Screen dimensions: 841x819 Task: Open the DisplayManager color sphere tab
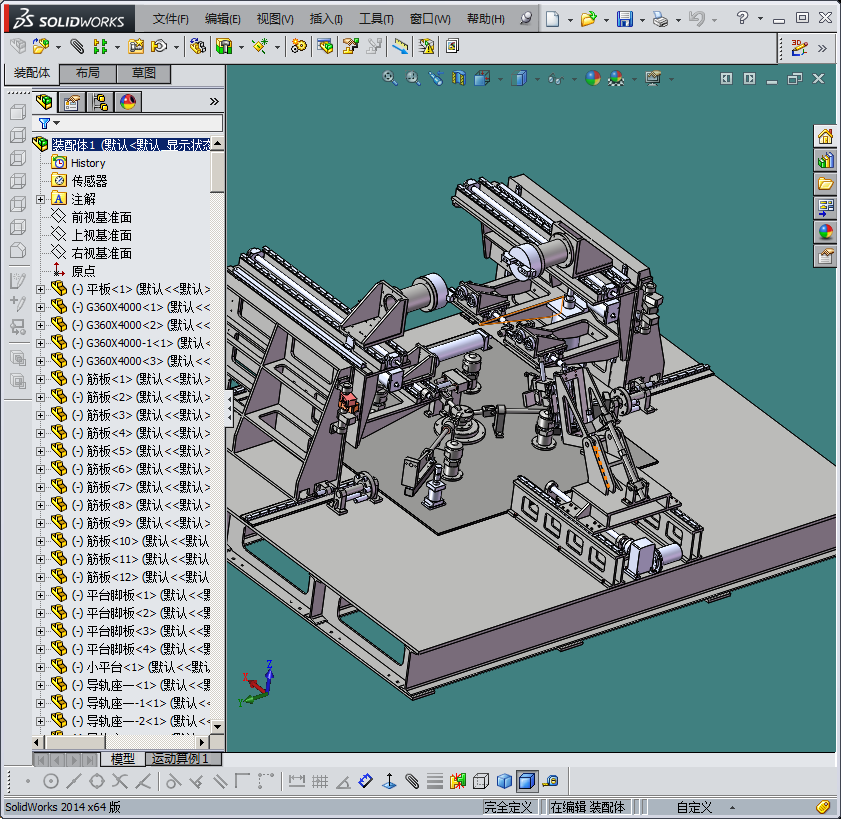point(128,102)
